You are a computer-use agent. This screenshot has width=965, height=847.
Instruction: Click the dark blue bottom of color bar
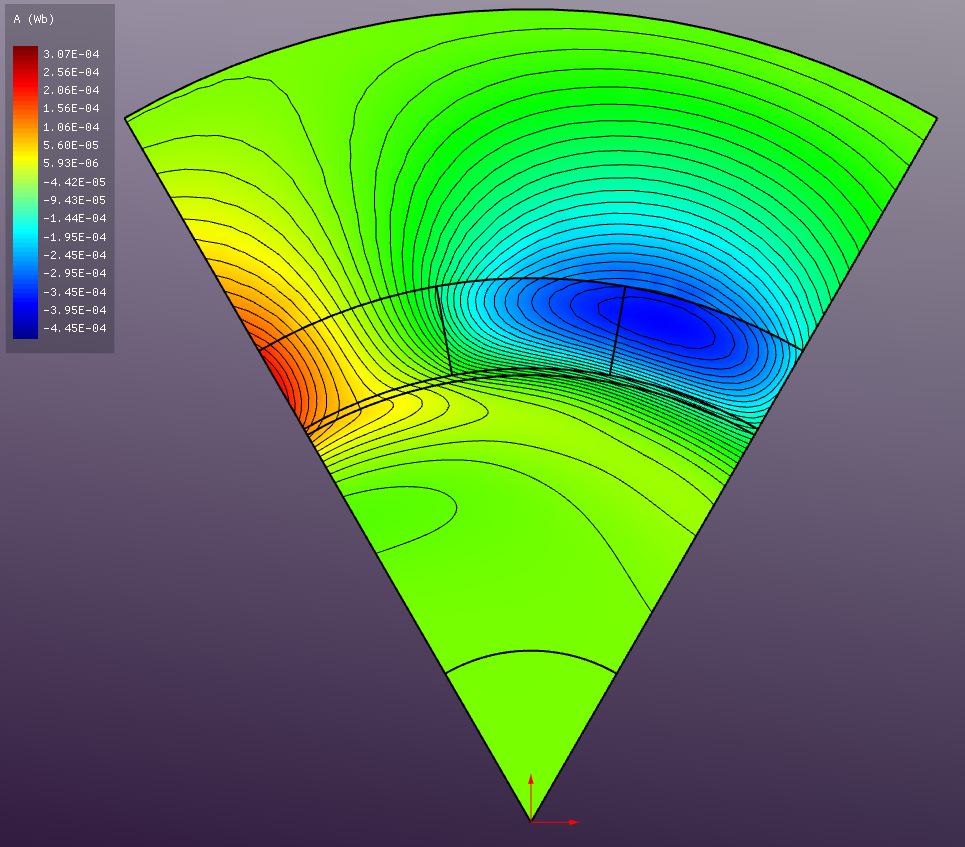point(25,330)
